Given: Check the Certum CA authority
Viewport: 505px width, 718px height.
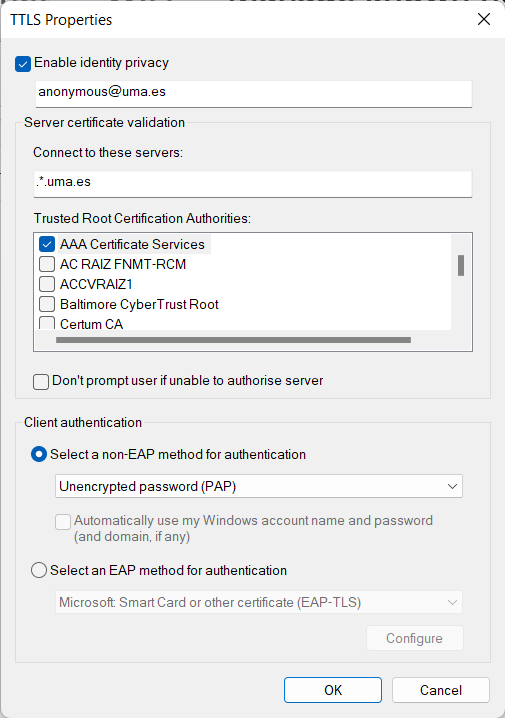Looking at the screenshot, I should click(47, 323).
